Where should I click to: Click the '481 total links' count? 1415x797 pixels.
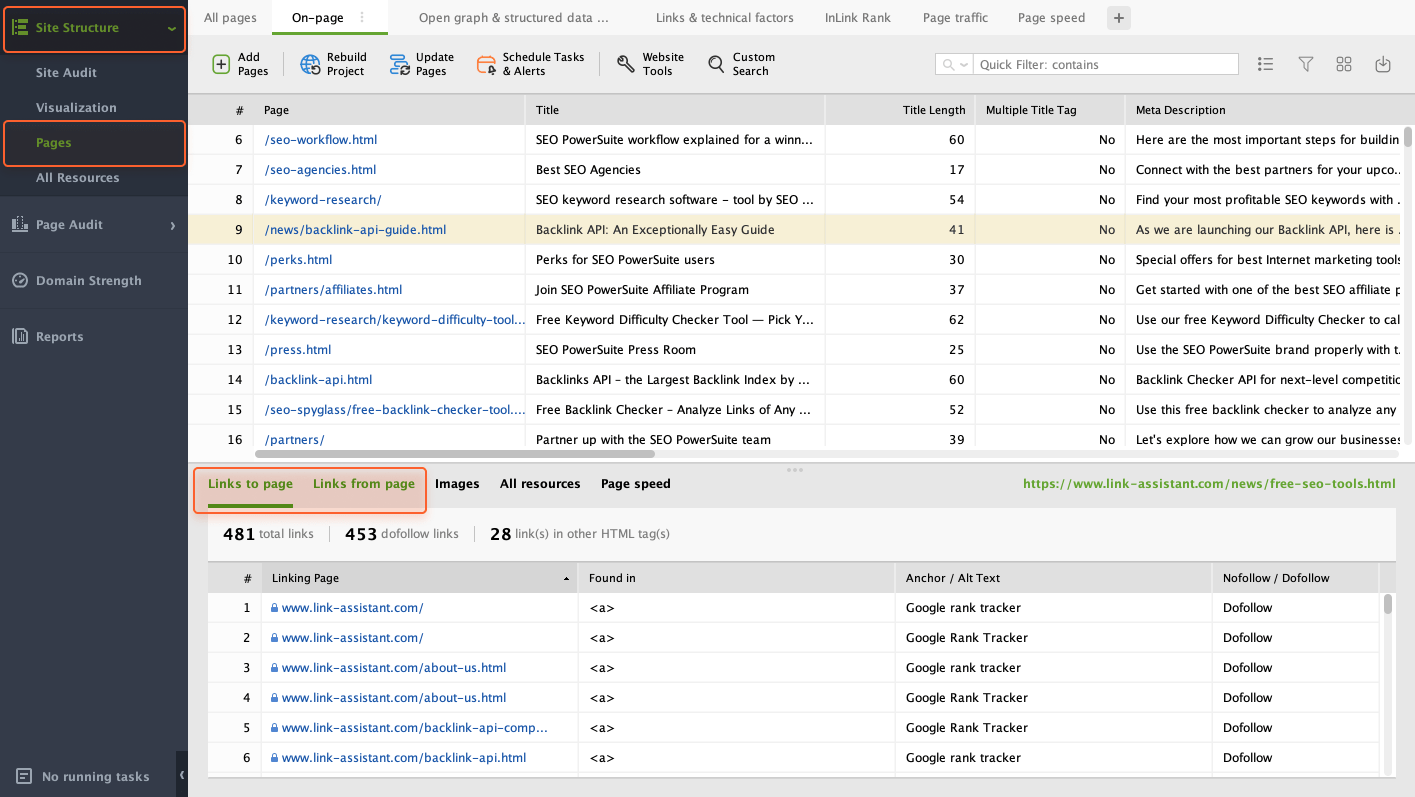(x=268, y=534)
